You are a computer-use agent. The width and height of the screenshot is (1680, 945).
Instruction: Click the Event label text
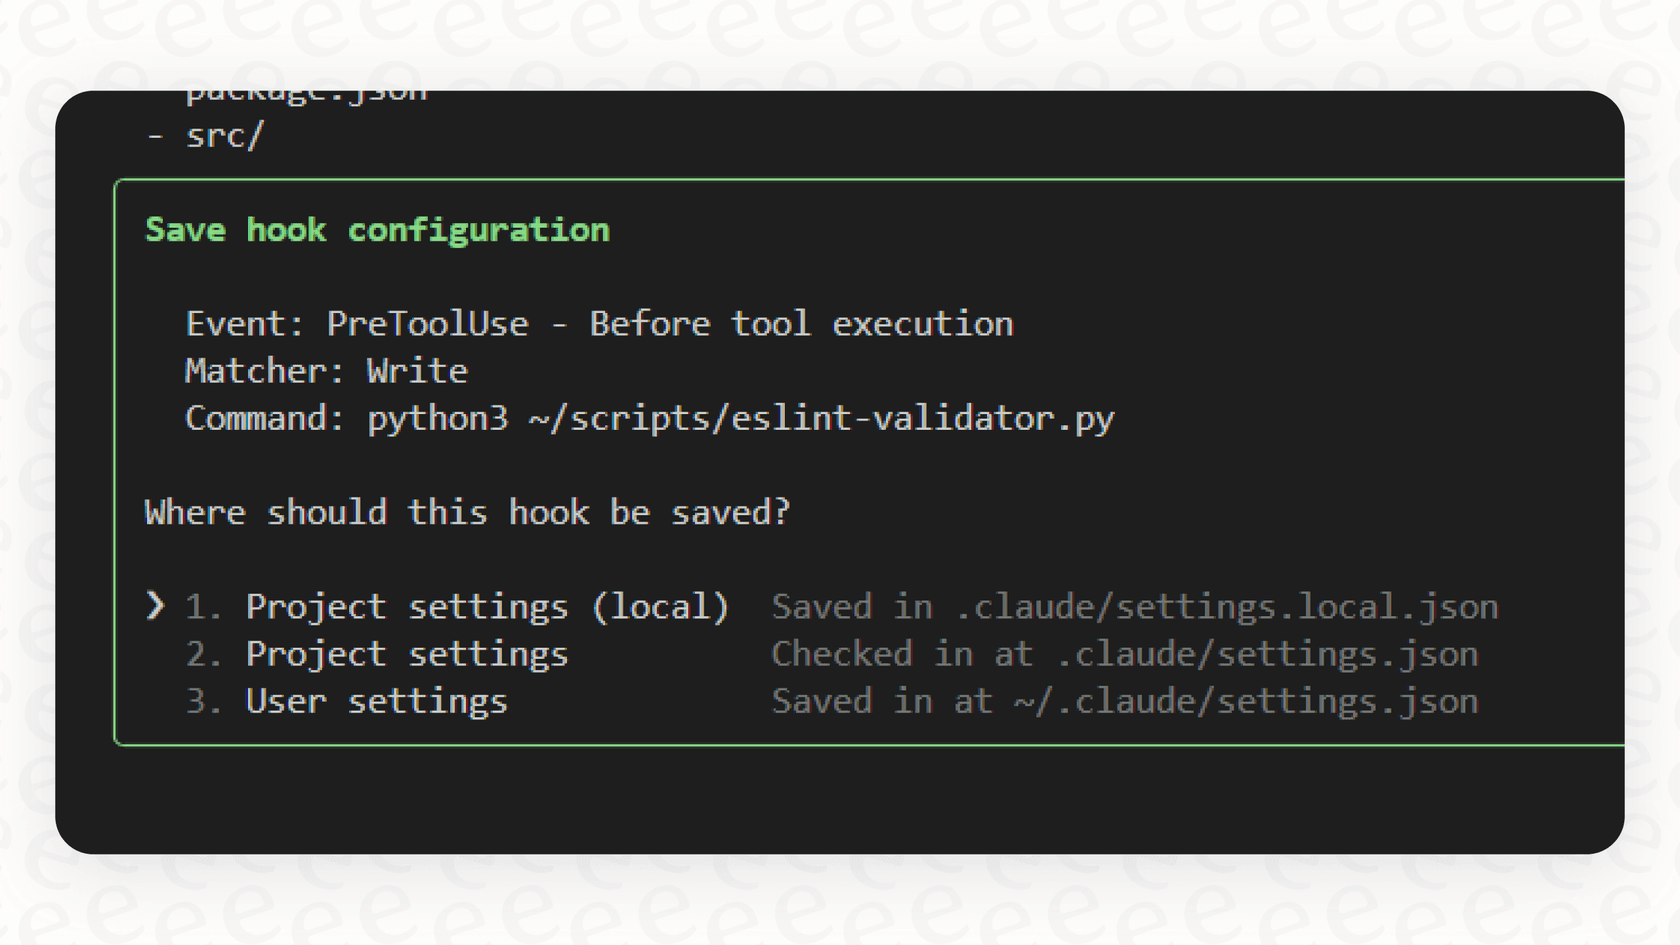[242, 323]
